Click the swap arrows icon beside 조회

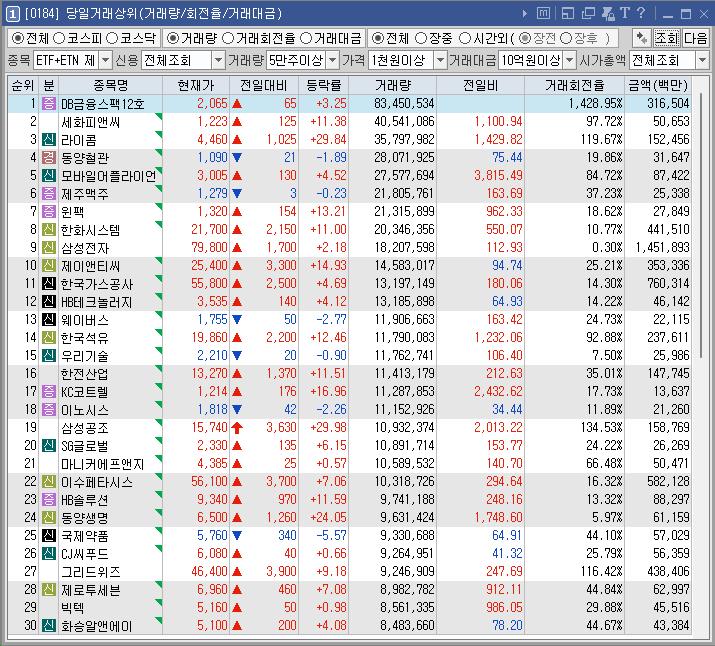pyautogui.click(x=642, y=38)
